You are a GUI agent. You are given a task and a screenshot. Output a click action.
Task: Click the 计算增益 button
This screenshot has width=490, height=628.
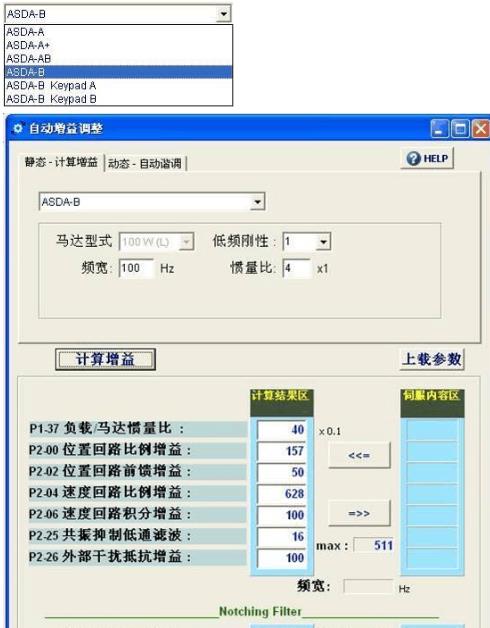pyautogui.click(x=105, y=359)
